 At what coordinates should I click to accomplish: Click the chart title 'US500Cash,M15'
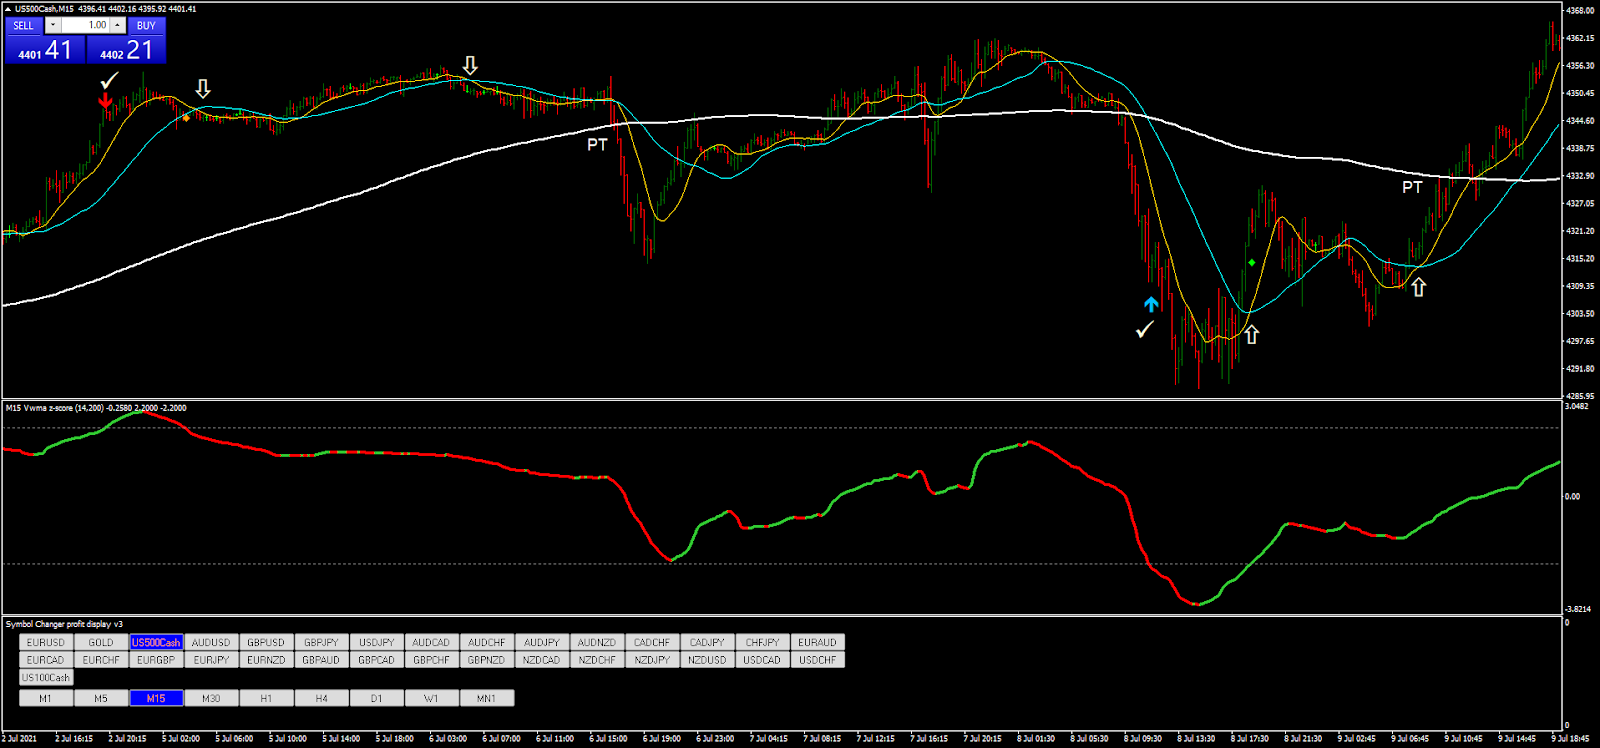(45, 9)
